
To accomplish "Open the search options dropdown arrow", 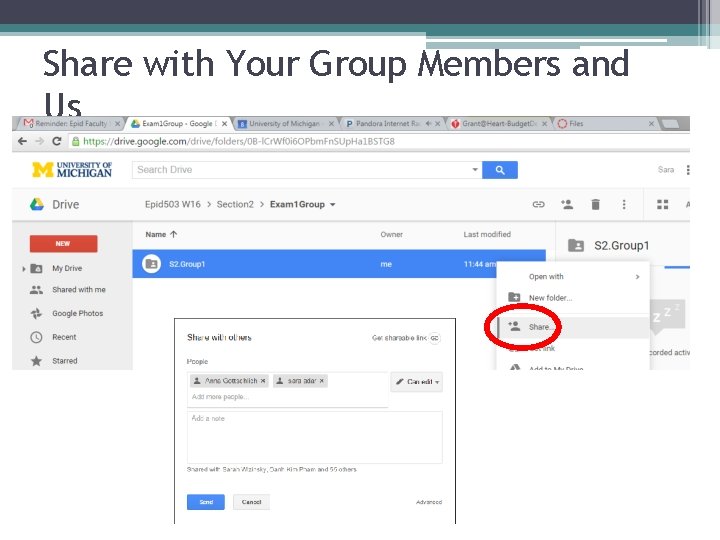I will pos(475,169).
